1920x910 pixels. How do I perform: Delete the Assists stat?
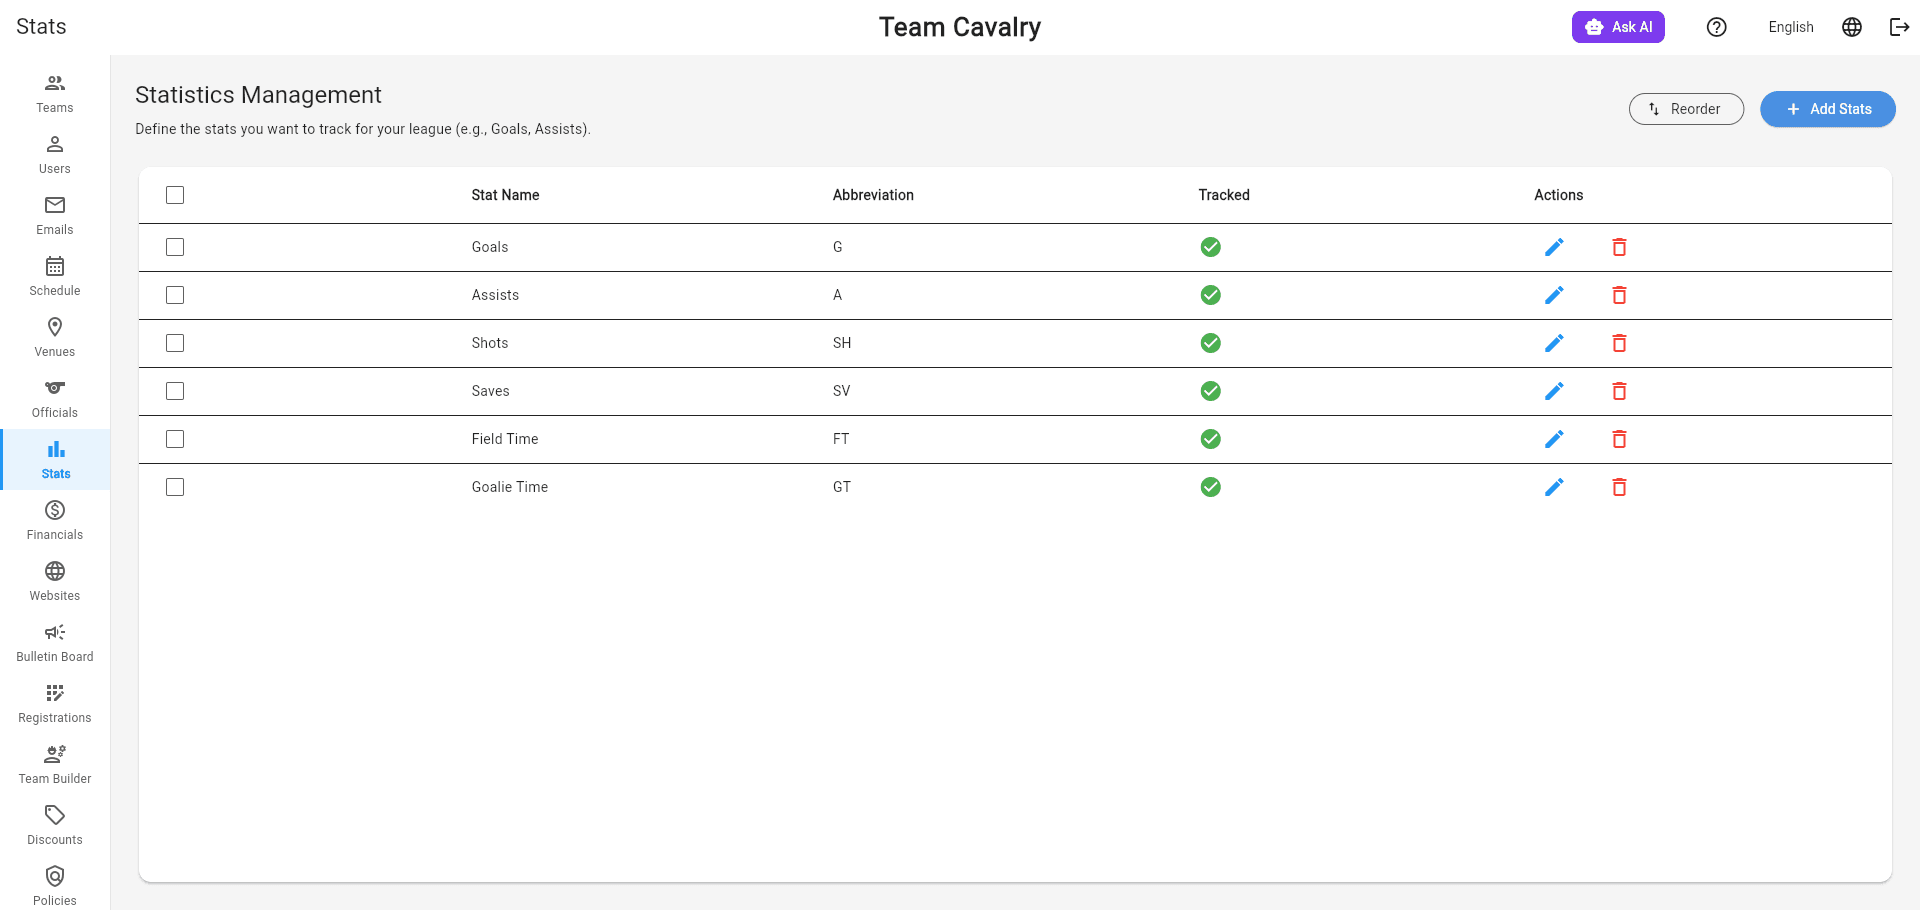click(x=1619, y=295)
